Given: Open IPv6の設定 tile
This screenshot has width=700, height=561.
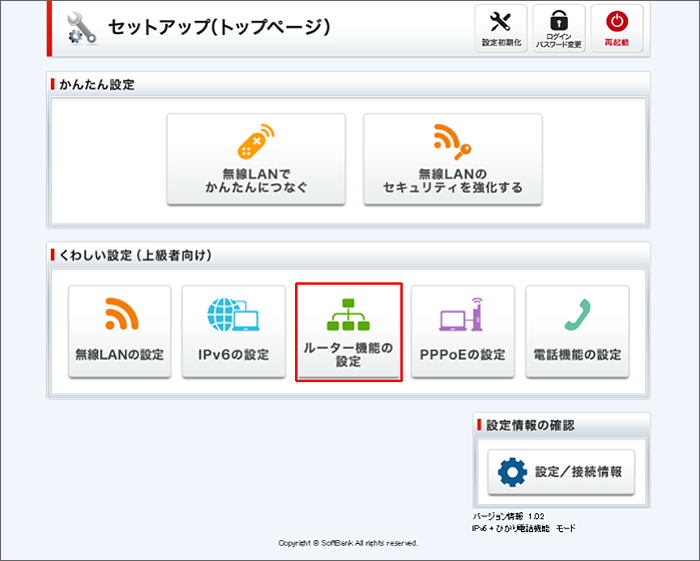Looking at the screenshot, I should [x=233, y=332].
